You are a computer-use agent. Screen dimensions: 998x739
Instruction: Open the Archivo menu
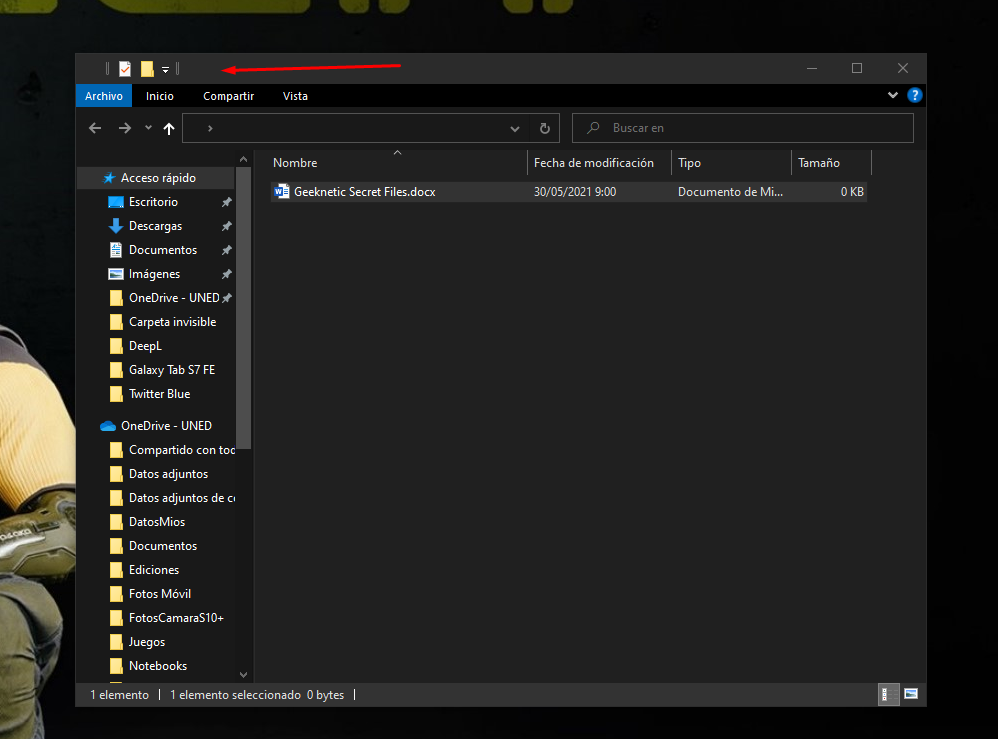pos(103,96)
